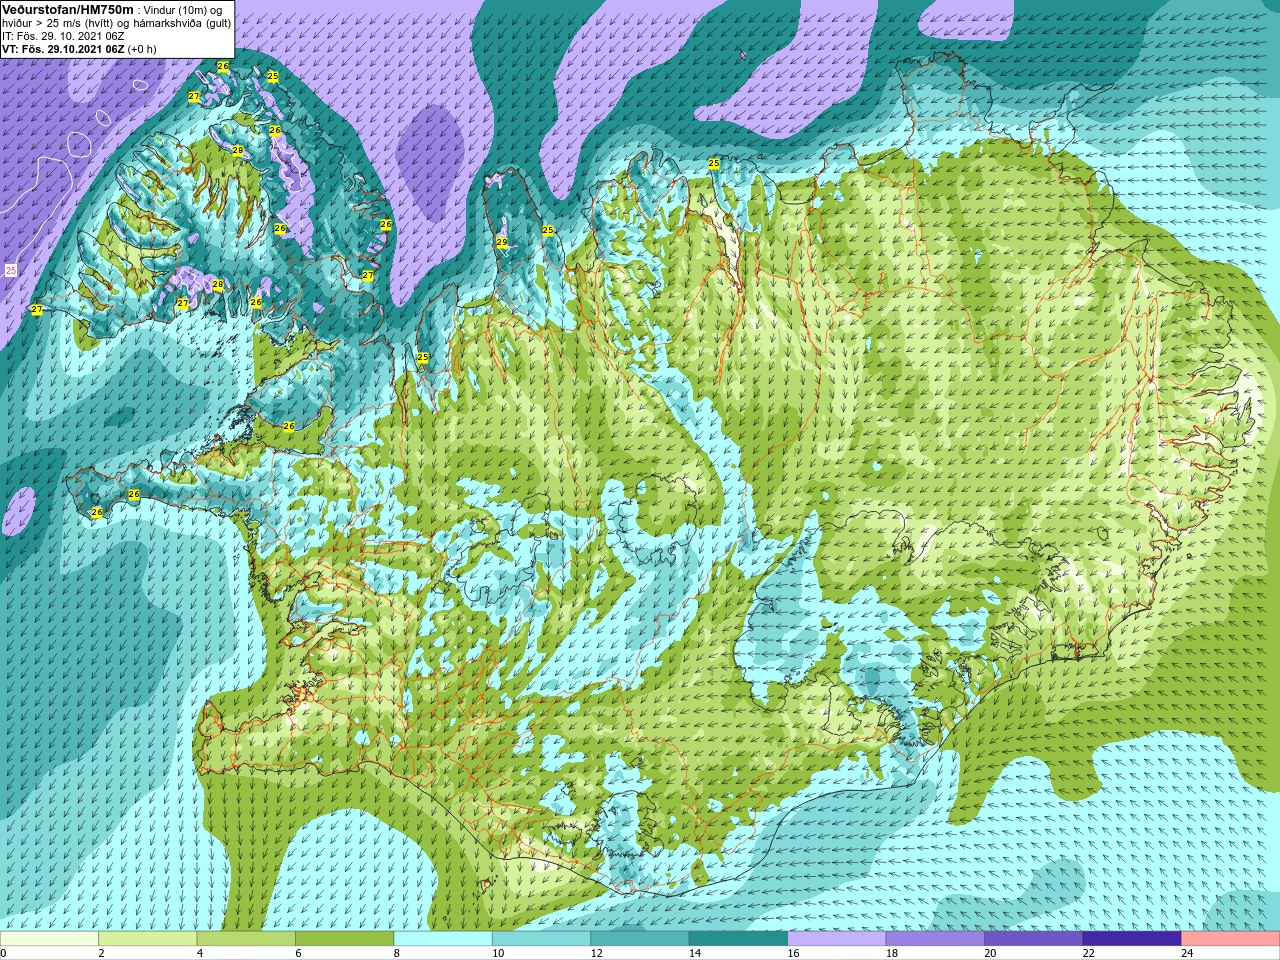This screenshot has width=1280, height=960.
Task: Click the light yellow-green 2–4 m/s legend swatch
Action: pyautogui.click(x=148, y=939)
